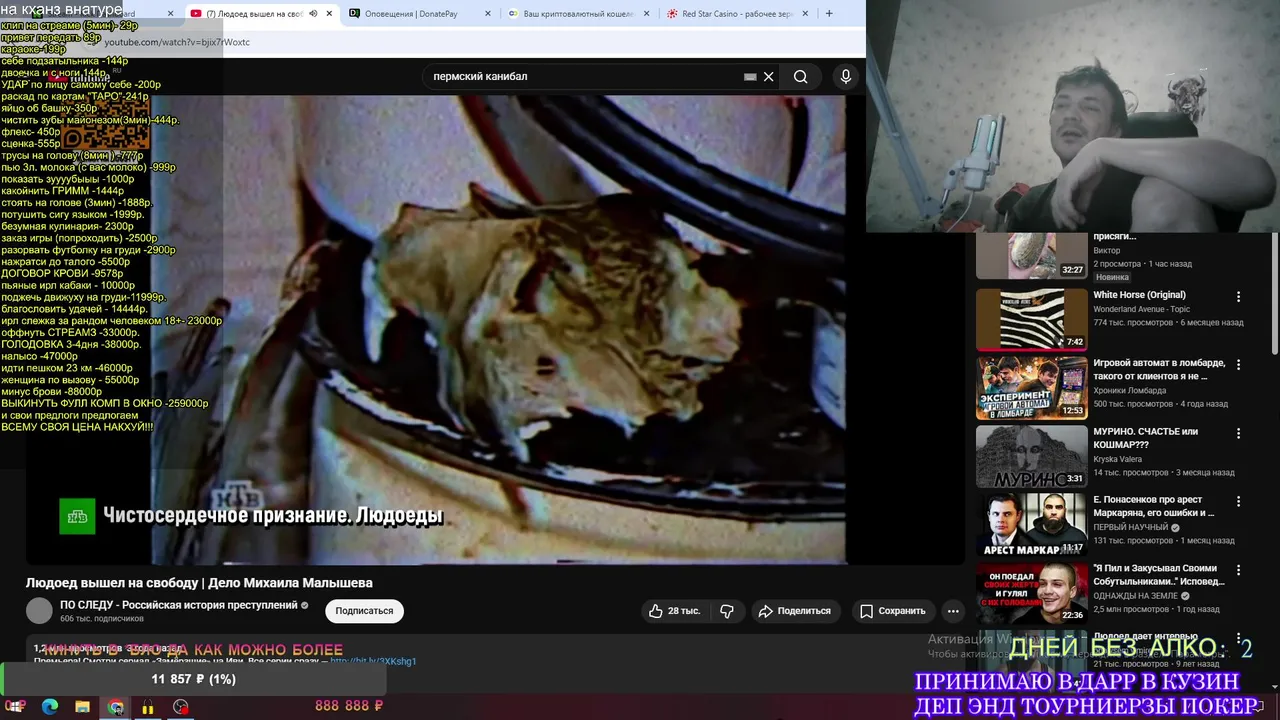
Task: Open Windows Start button on taskbar
Action: tap(15, 707)
